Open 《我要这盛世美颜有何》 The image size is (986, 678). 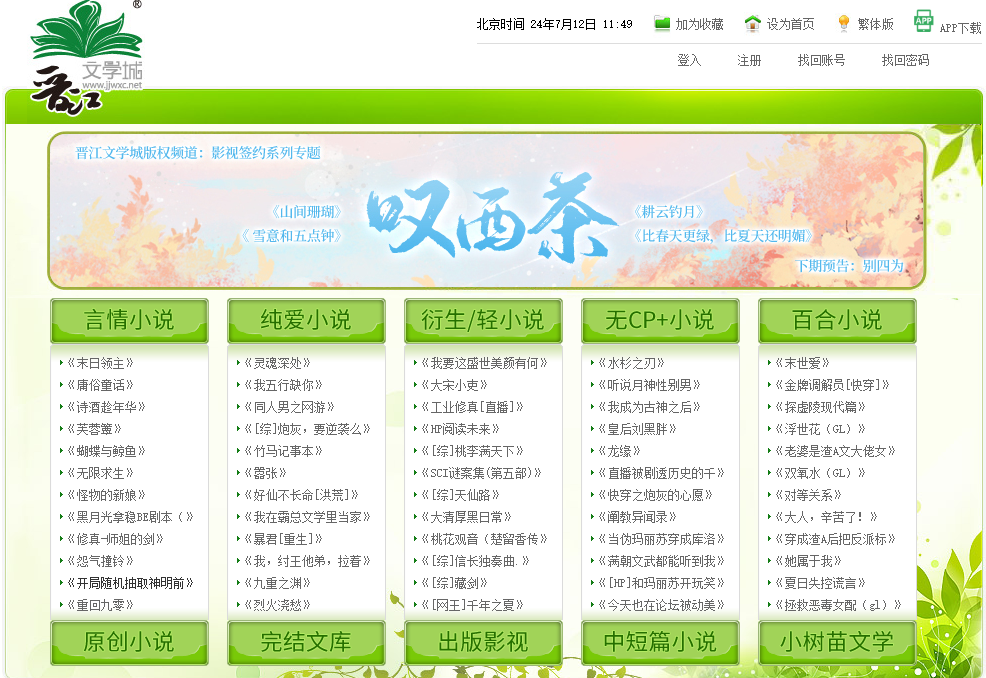484,363
